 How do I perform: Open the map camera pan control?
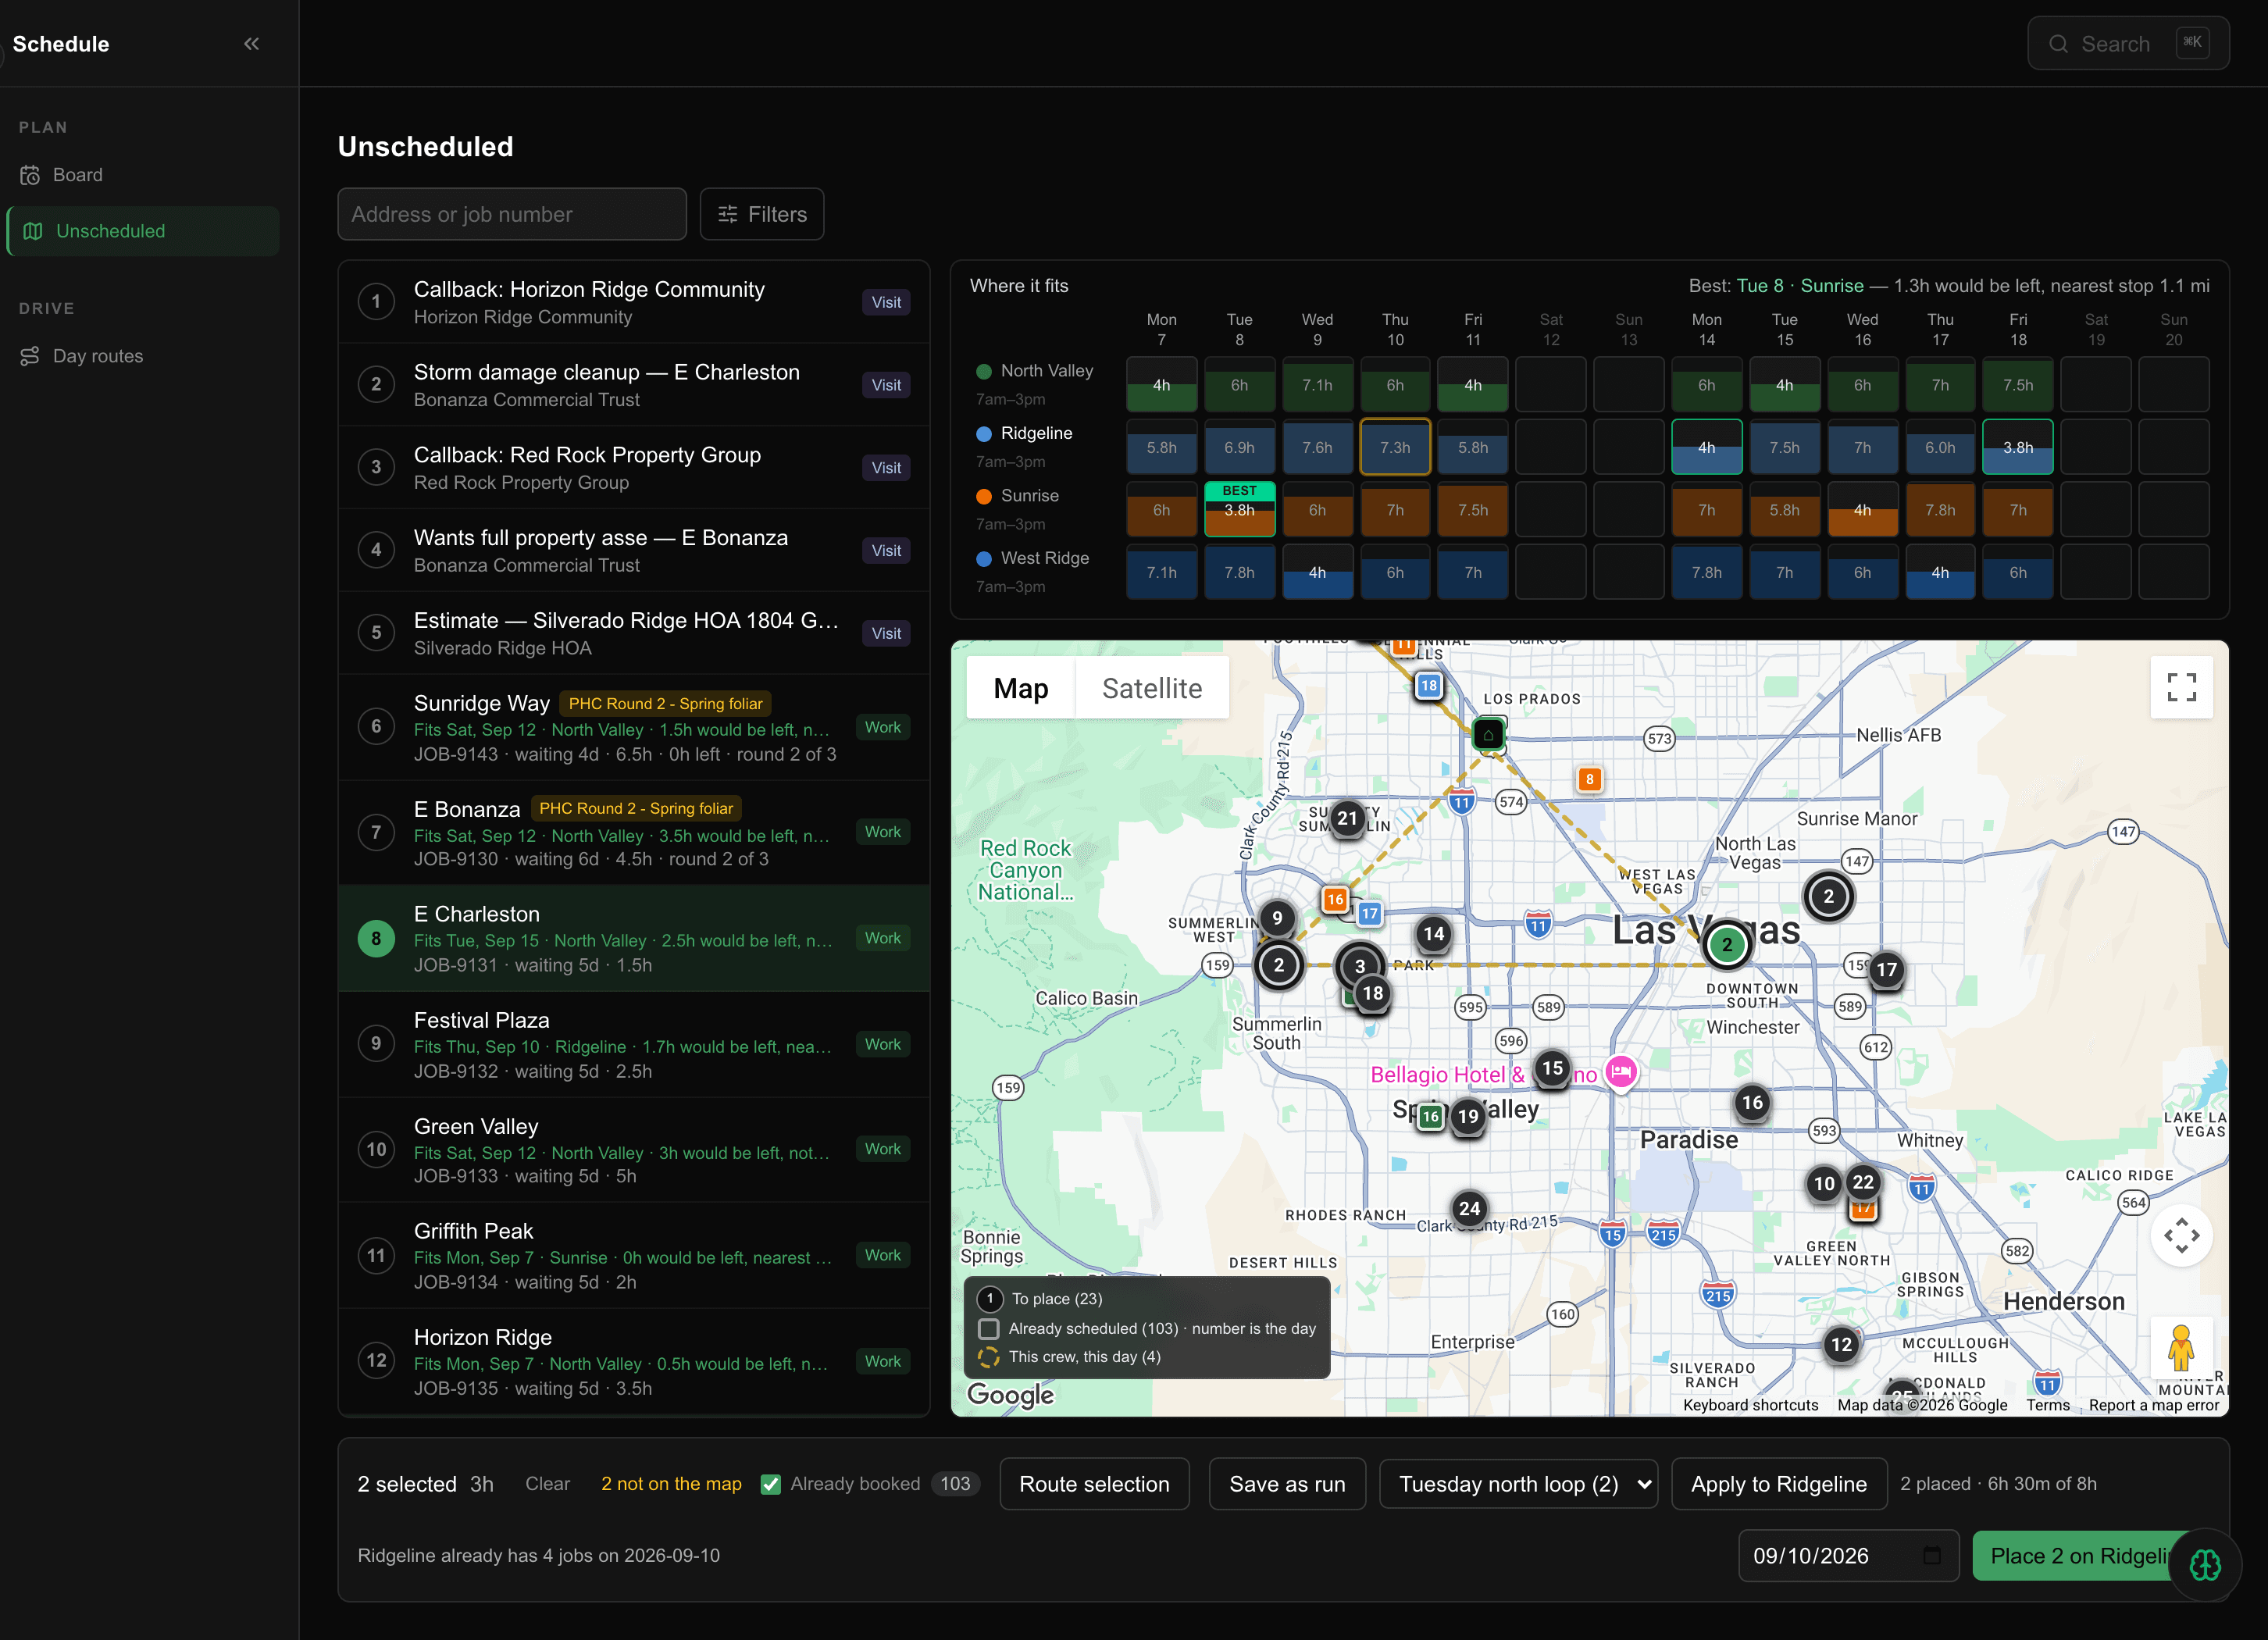click(2181, 1236)
